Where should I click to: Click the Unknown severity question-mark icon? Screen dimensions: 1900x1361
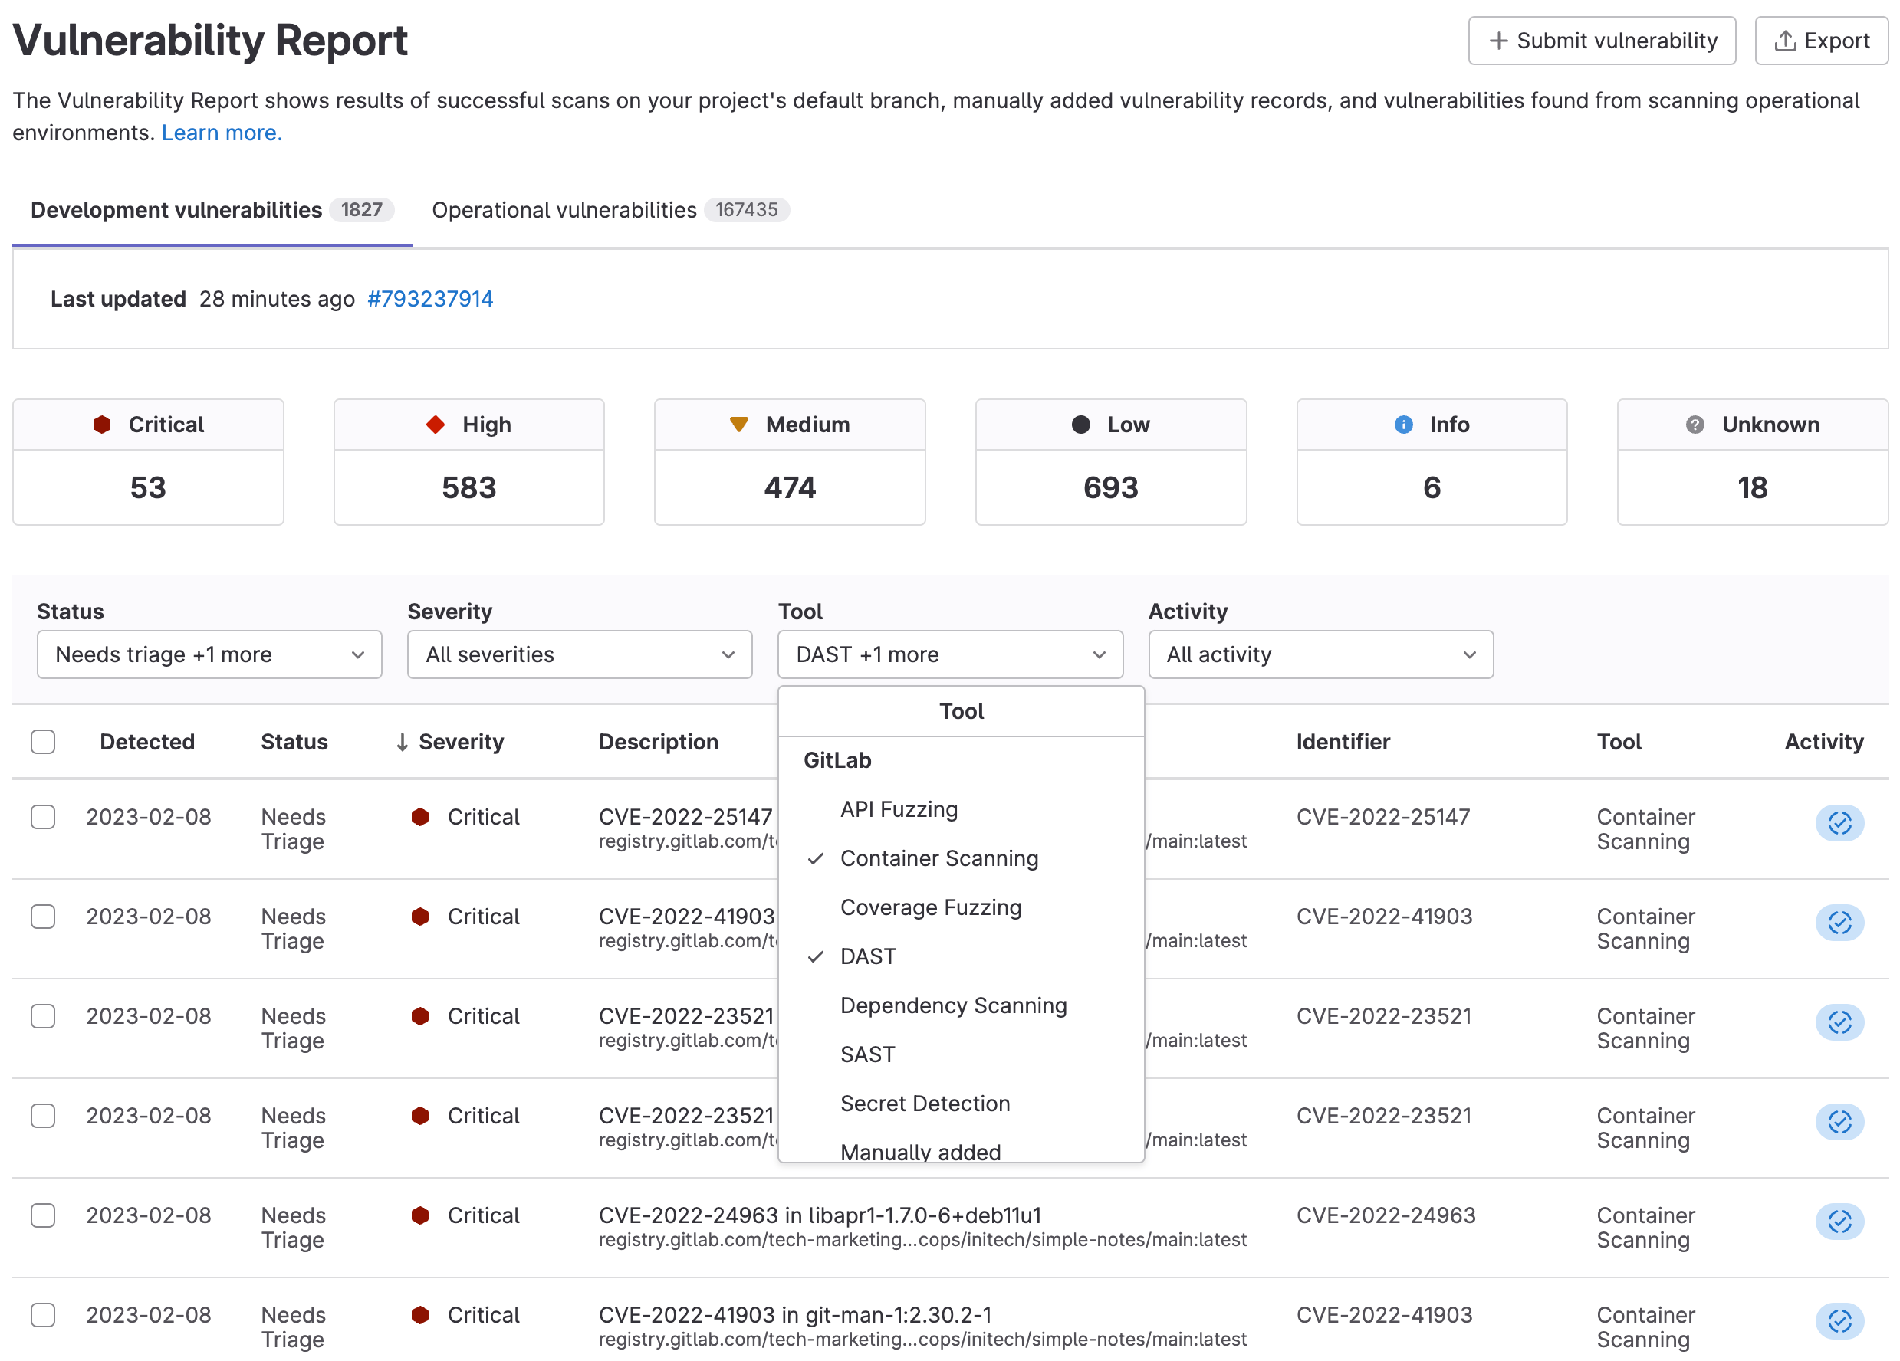coord(1694,424)
